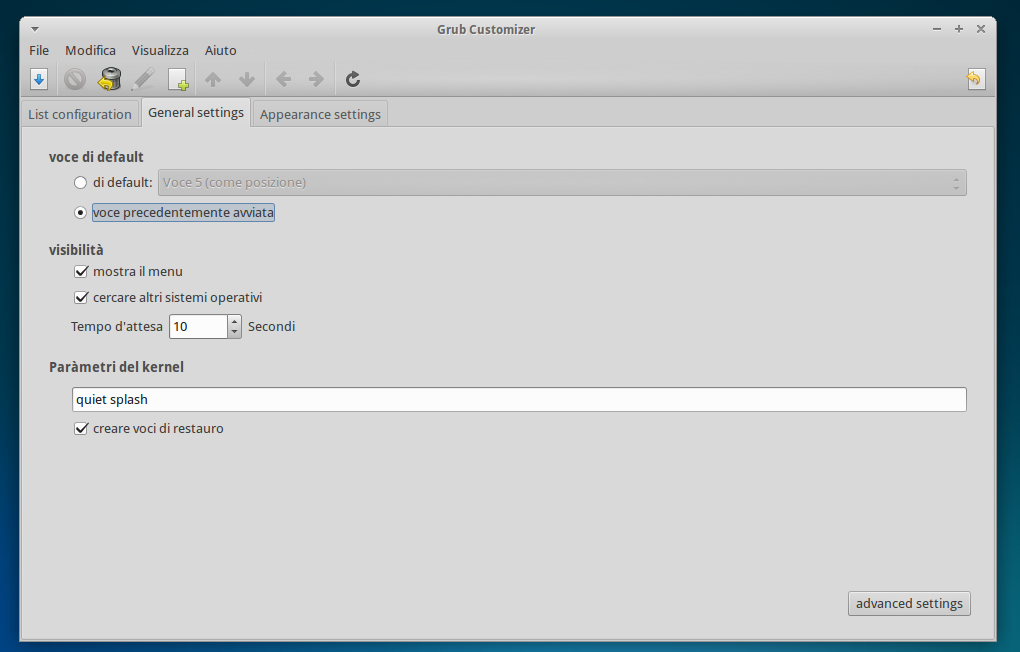This screenshot has width=1020, height=652.
Task: Open the Aiuto menu
Action: [x=221, y=50]
